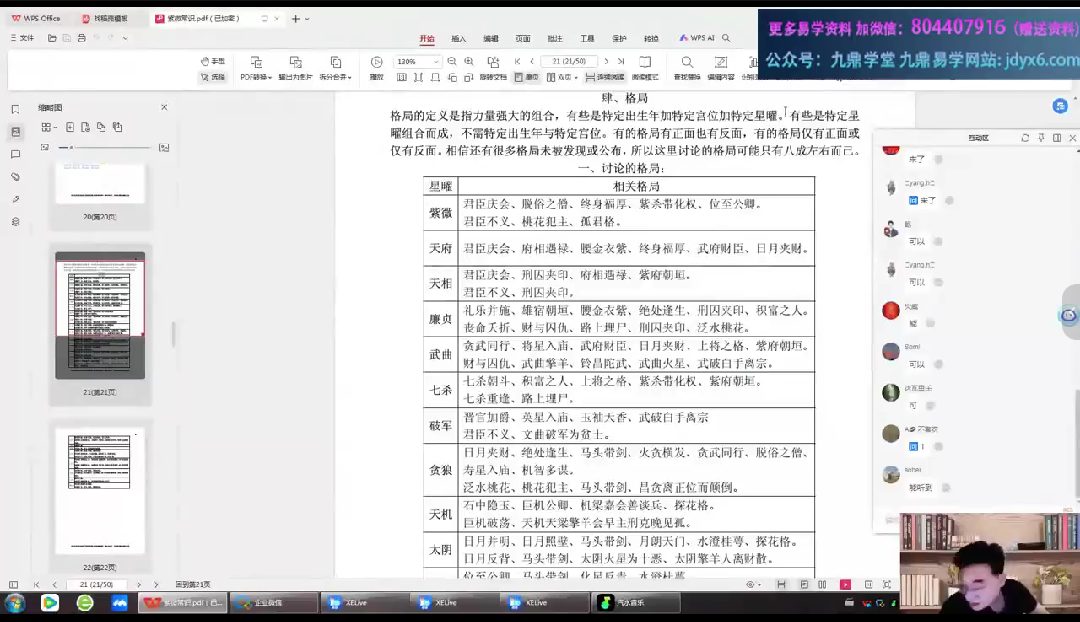Viewport: 1080px width, 622px height.
Task: Switch to the Insert (插入) ribbon tab
Action: coord(459,39)
